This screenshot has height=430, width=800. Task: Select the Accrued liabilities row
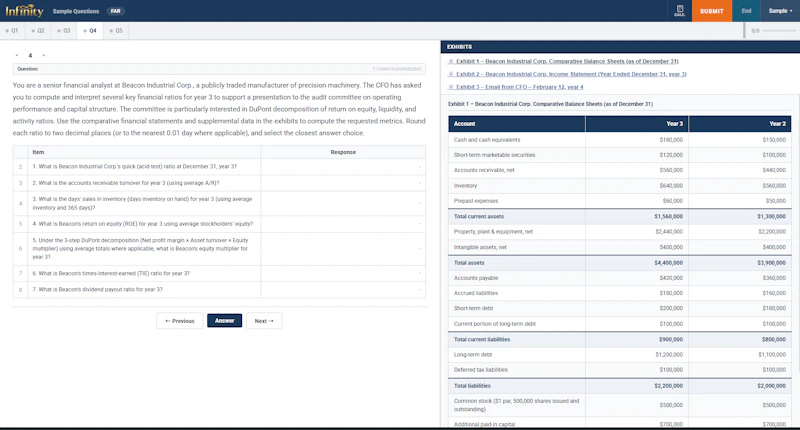click(x=620, y=293)
